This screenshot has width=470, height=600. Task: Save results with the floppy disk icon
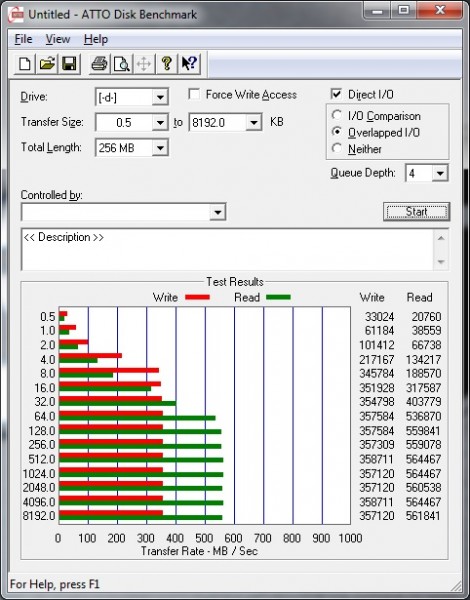(x=69, y=64)
